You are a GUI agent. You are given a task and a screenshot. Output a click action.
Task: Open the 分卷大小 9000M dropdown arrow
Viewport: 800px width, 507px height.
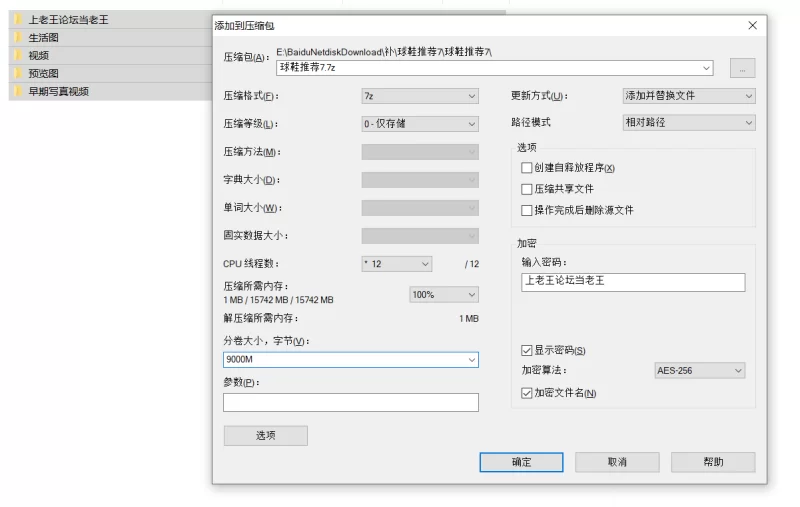(472, 360)
